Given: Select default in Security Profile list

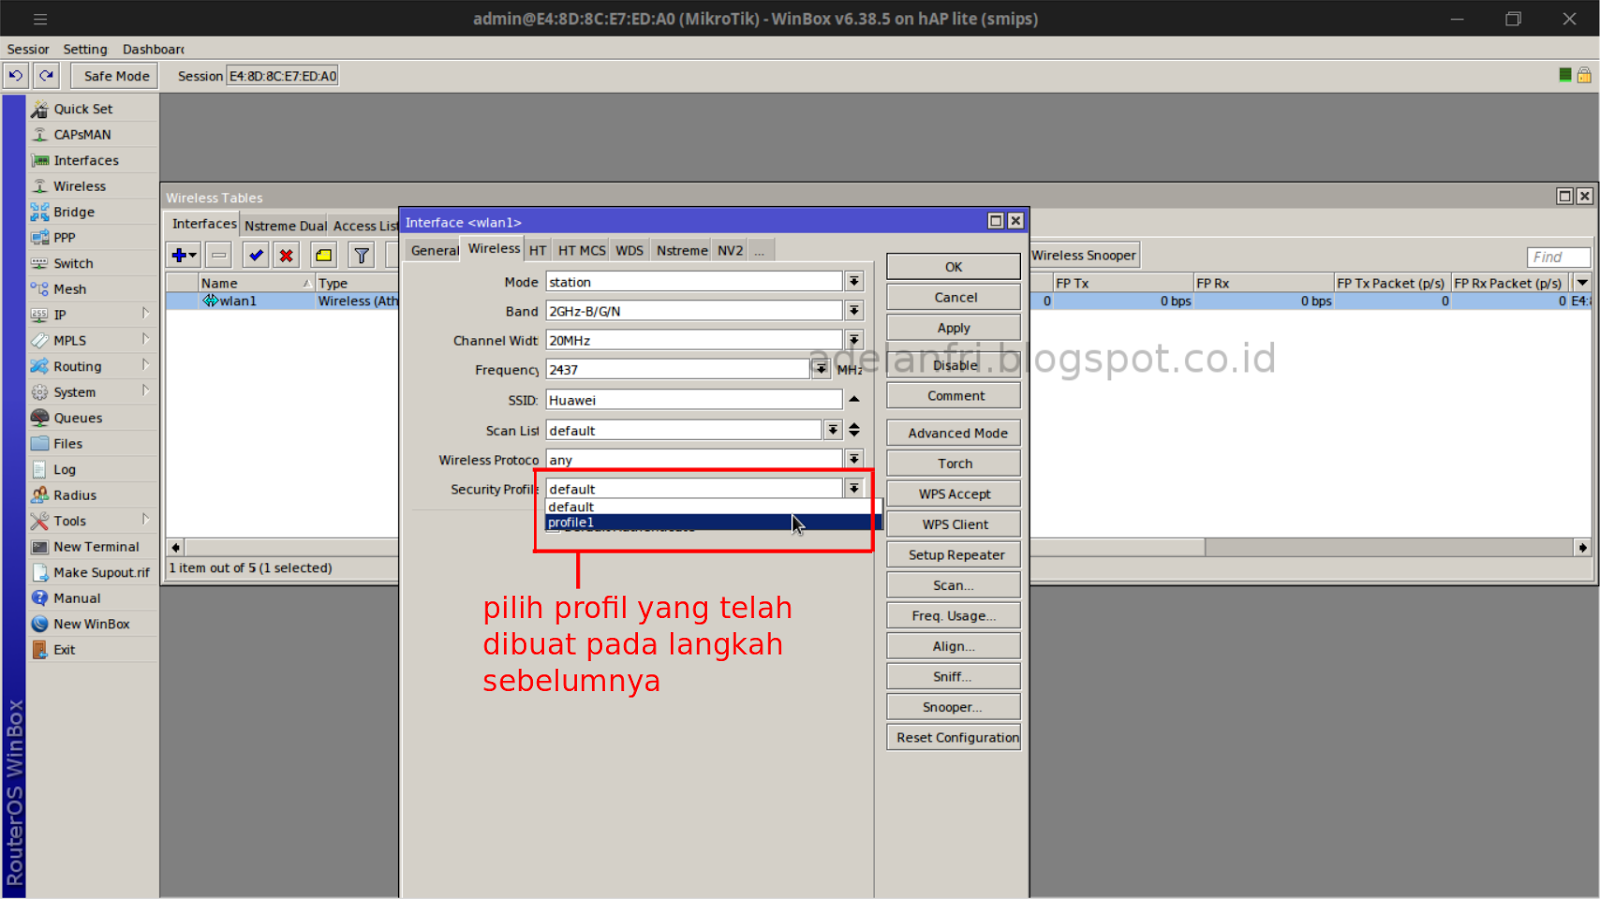Looking at the screenshot, I should coord(713,507).
